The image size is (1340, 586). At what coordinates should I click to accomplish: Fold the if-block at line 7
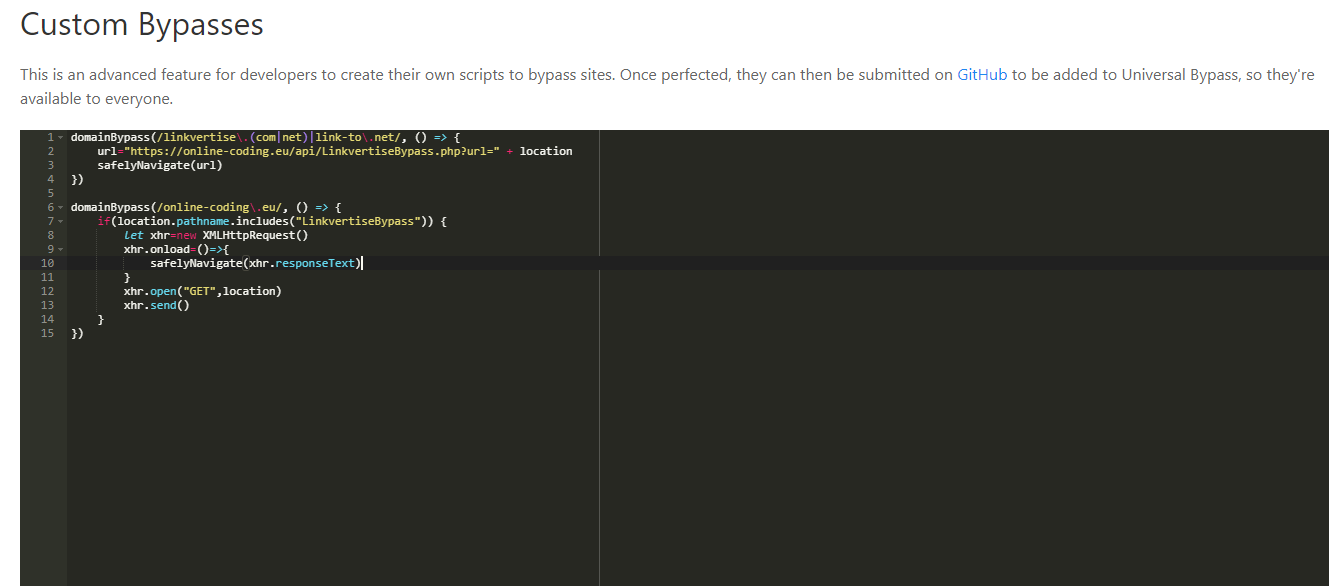[x=60, y=221]
